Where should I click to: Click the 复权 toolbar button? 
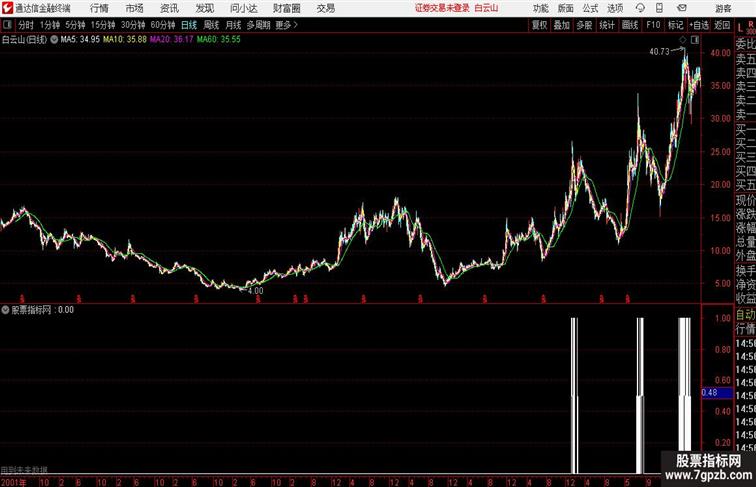[x=540, y=25]
